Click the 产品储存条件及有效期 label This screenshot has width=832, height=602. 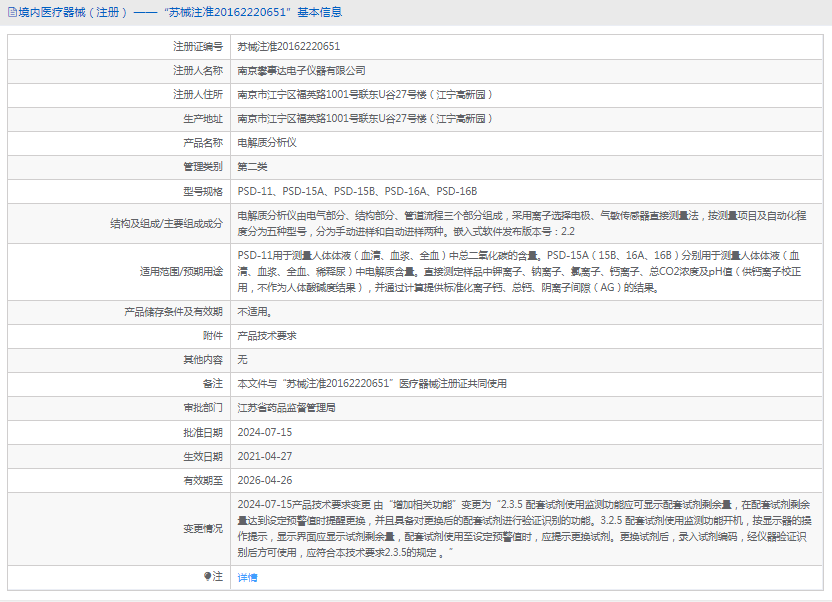coord(174,312)
